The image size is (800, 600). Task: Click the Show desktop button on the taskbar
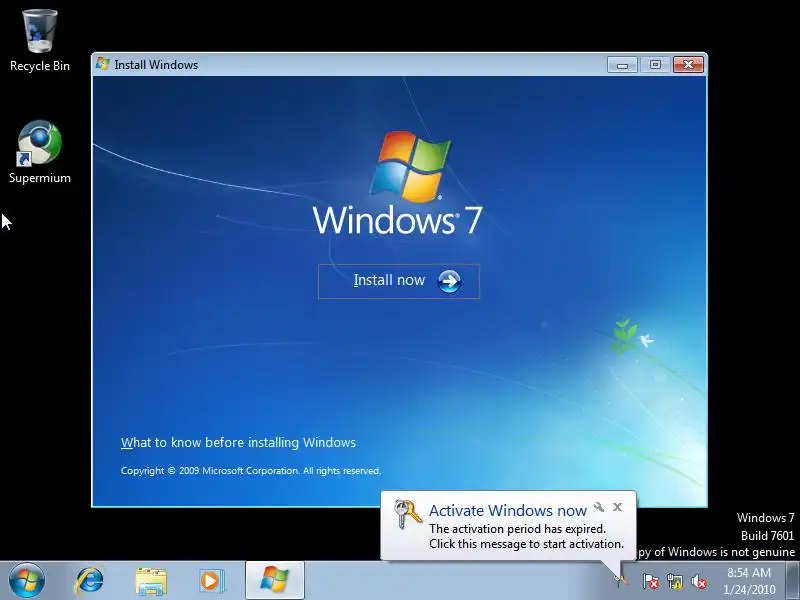(x=793, y=581)
